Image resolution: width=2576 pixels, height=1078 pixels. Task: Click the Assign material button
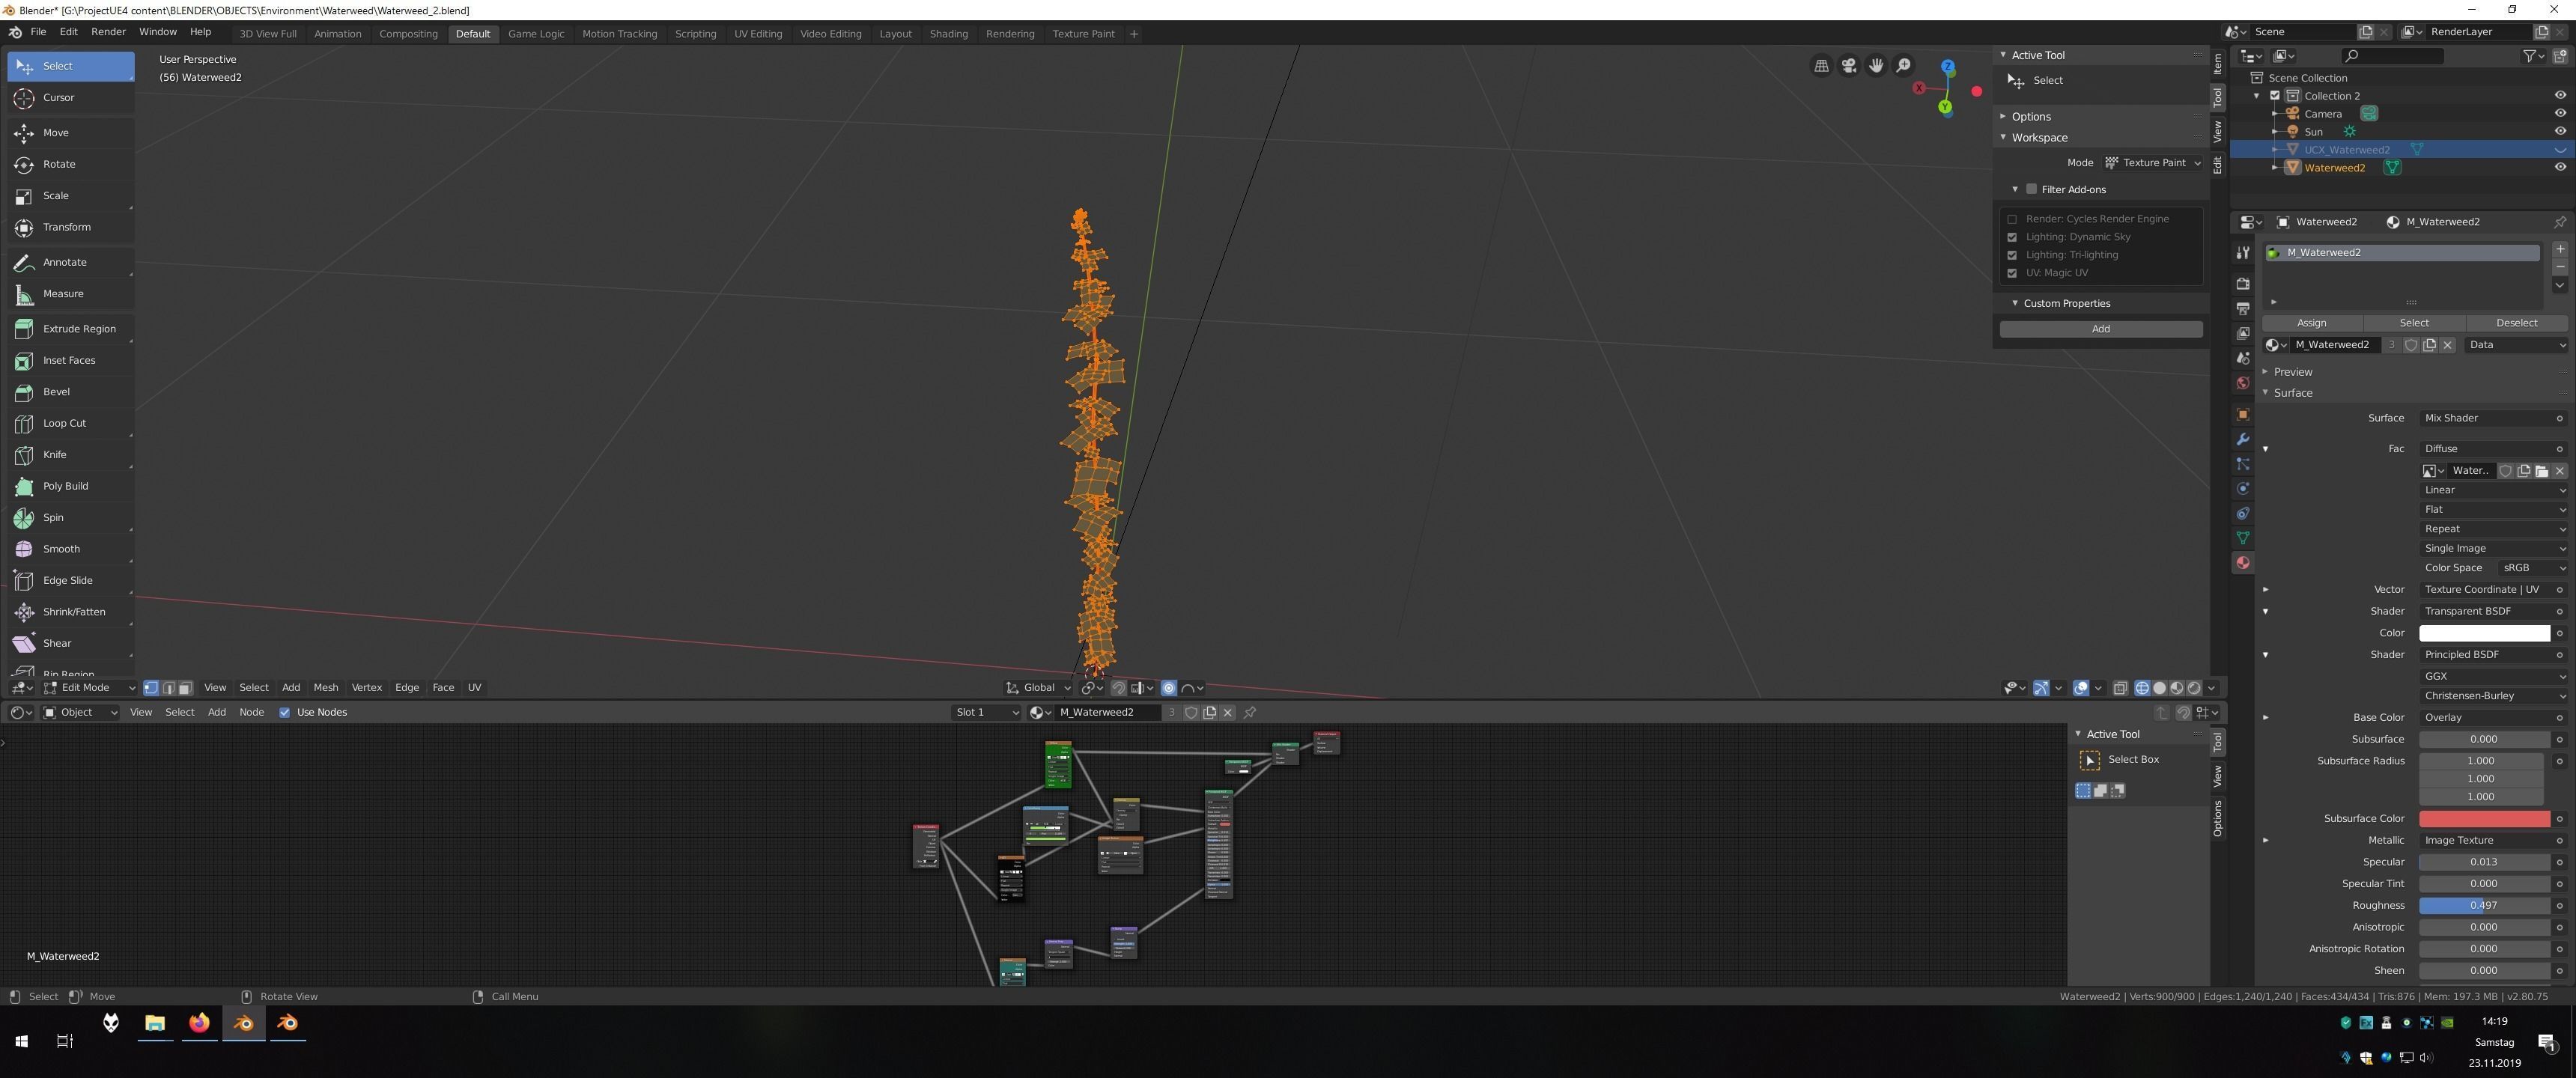tap(2311, 323)
